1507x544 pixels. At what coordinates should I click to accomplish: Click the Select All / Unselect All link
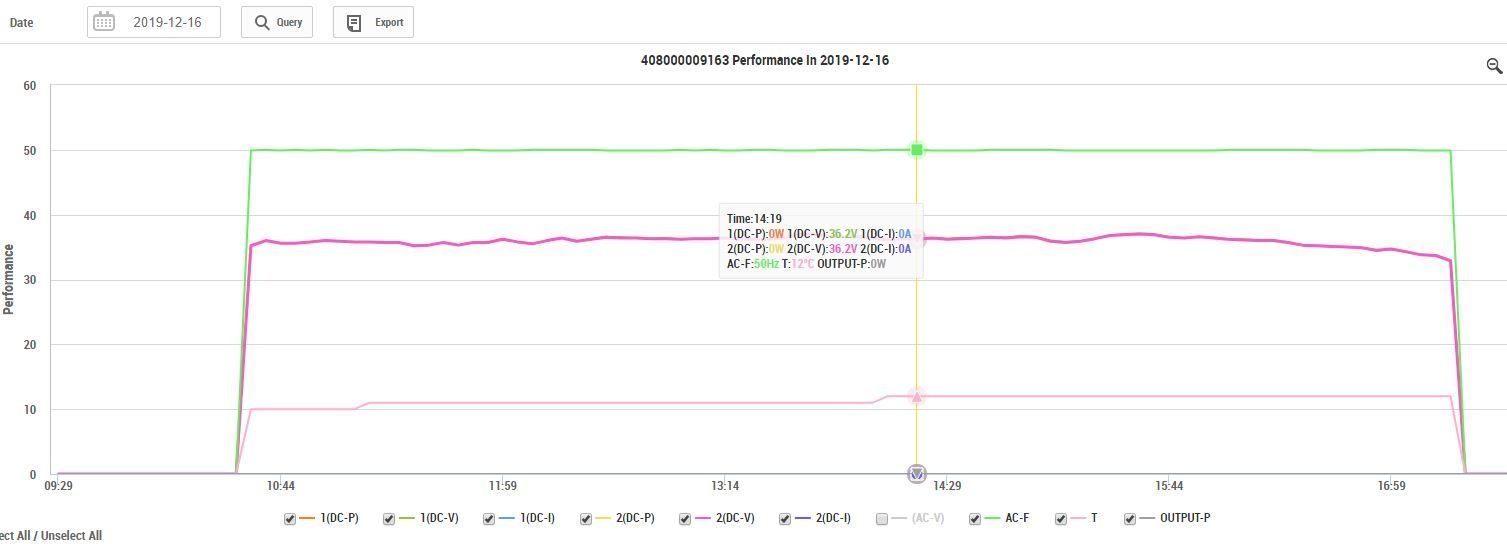pyautogui.click(x=49, y=536)
